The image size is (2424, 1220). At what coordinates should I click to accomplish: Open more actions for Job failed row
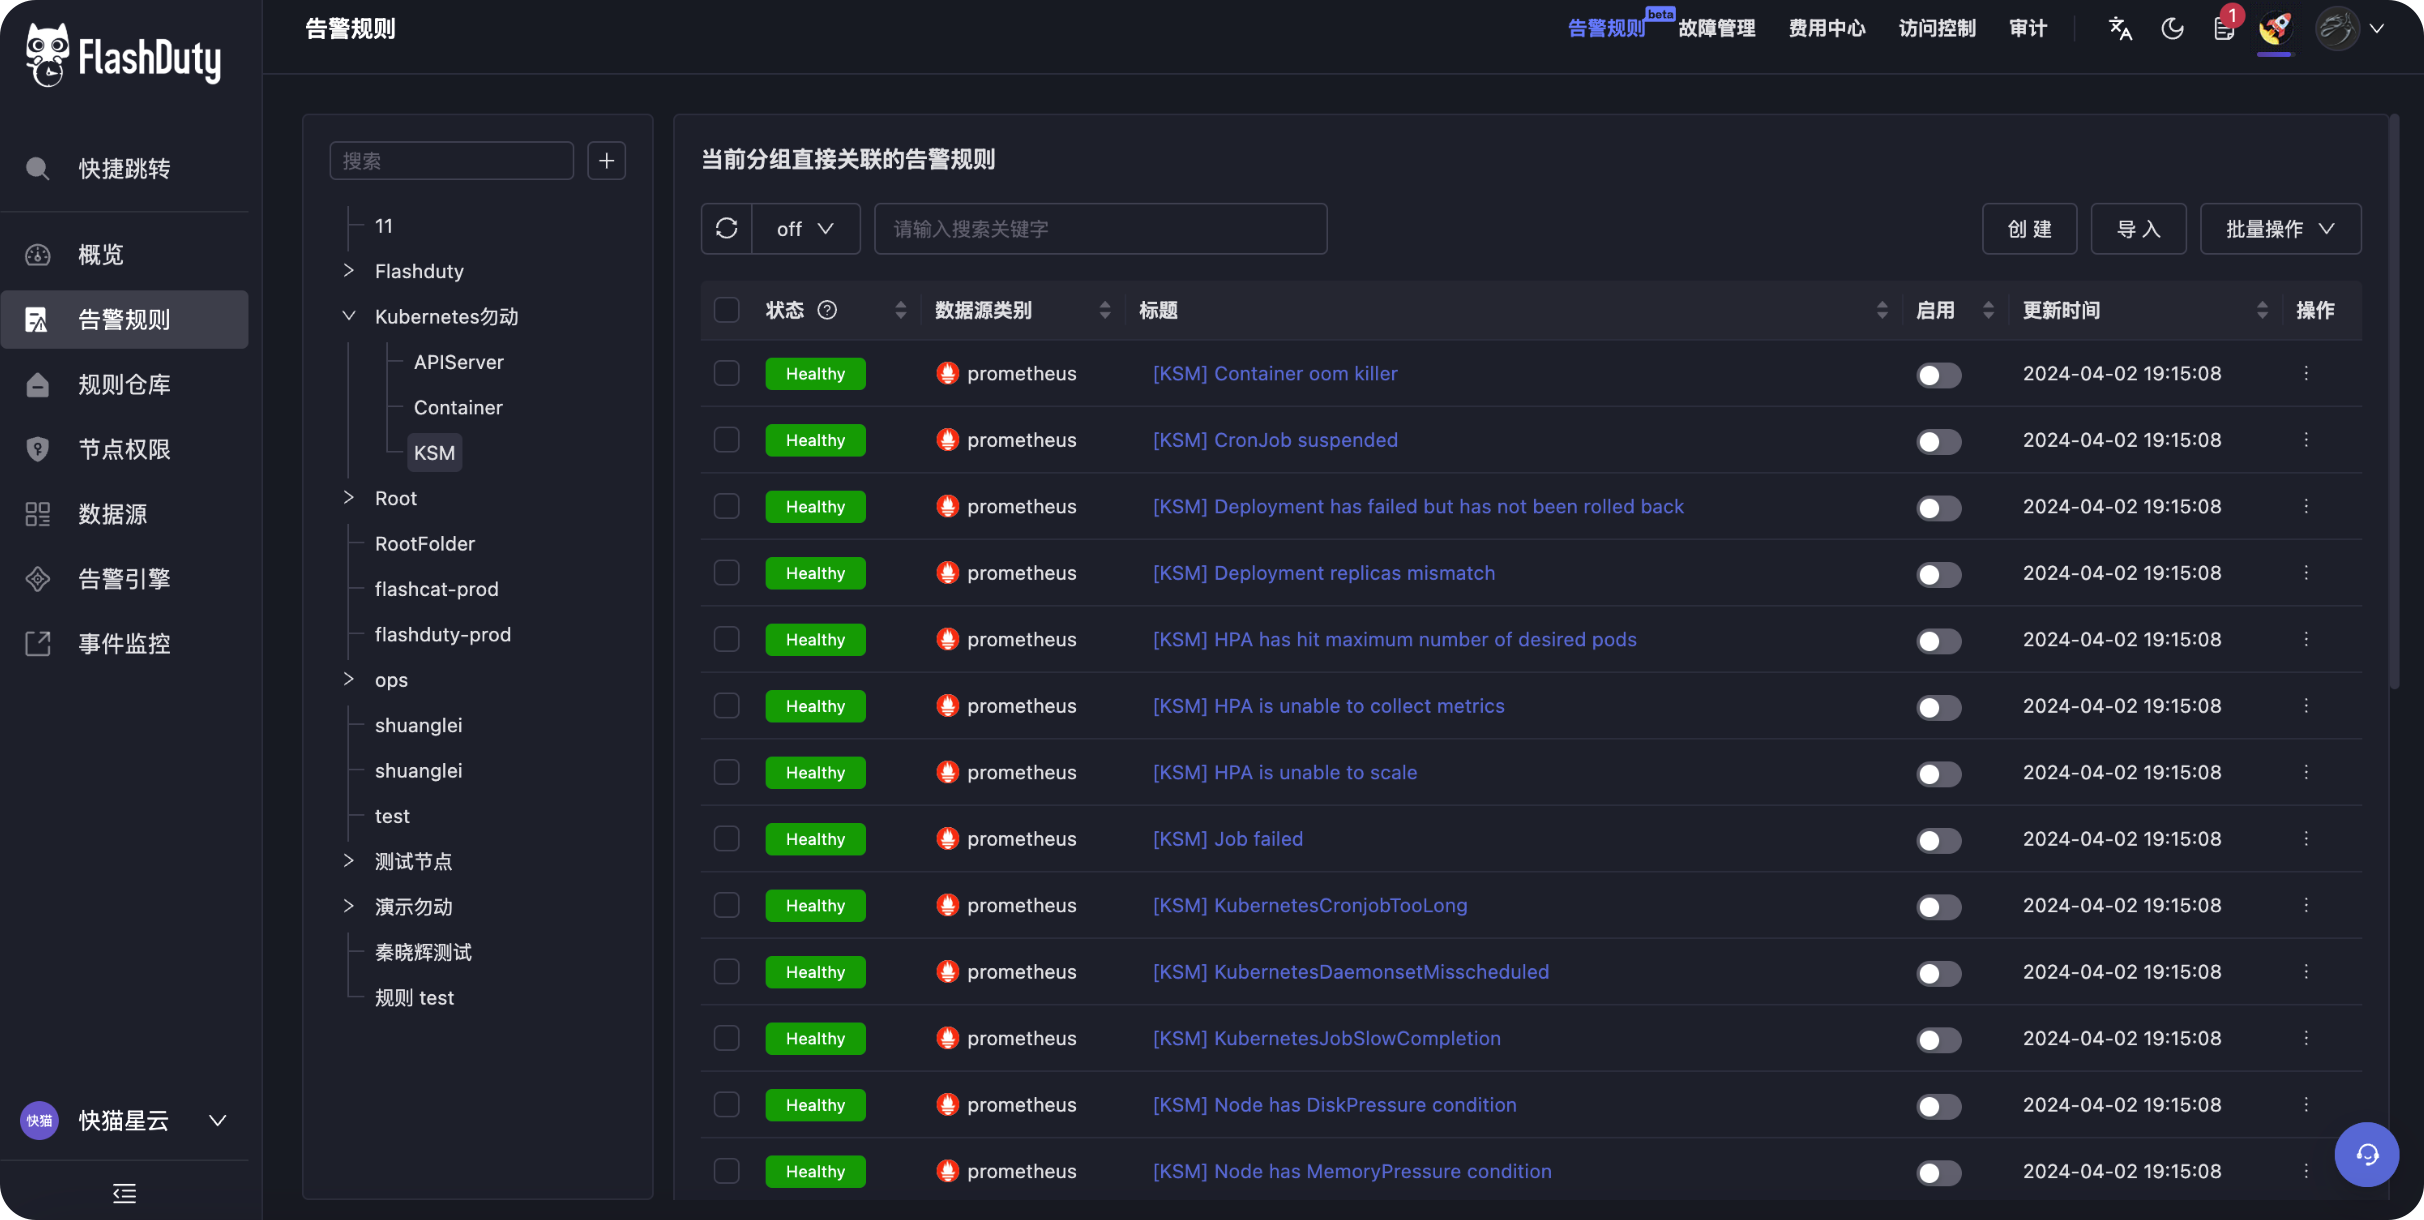(x=2306, y=839)
